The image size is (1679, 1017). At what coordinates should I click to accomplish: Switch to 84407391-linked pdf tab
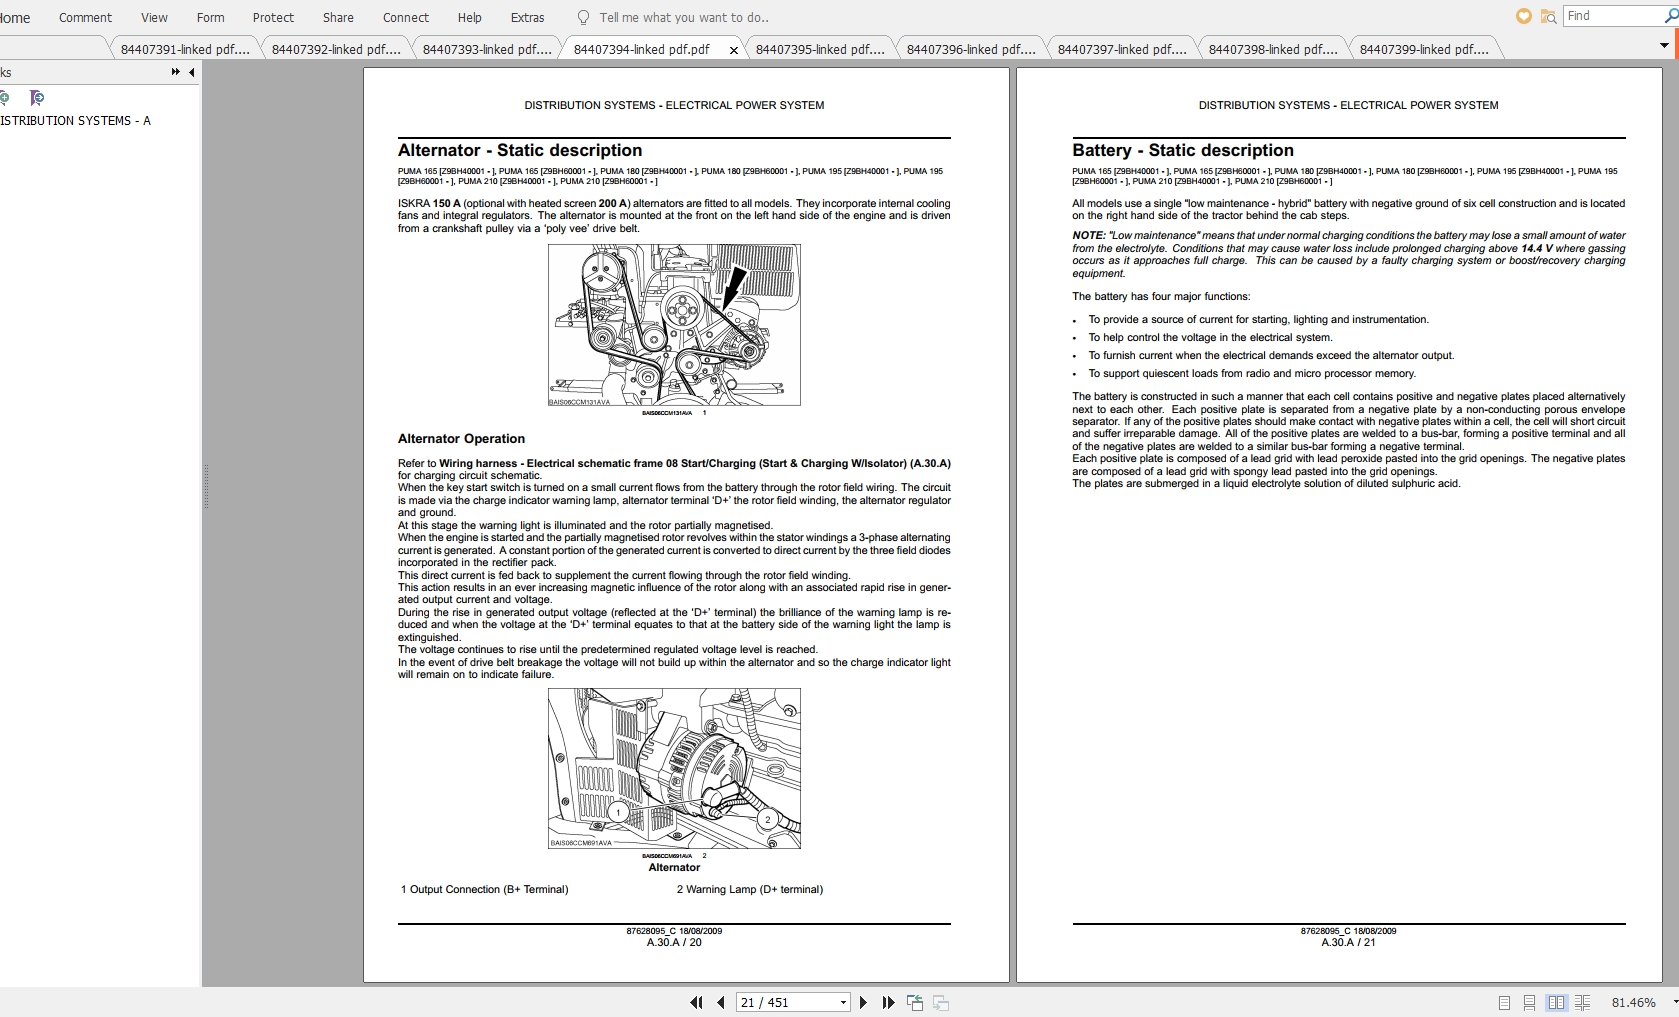coord(185,49)
